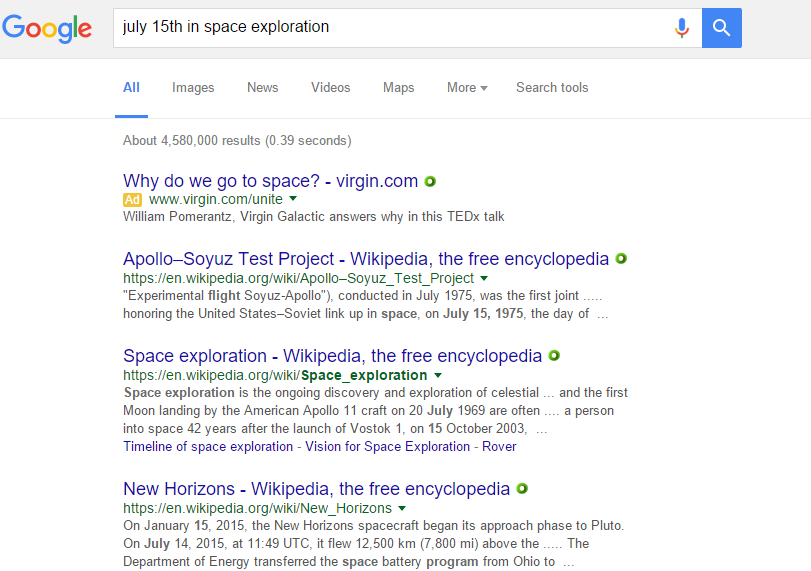Click green circle icon beside virgin.com result
Screen dimensions: 811x571
[x=430, y=182]
